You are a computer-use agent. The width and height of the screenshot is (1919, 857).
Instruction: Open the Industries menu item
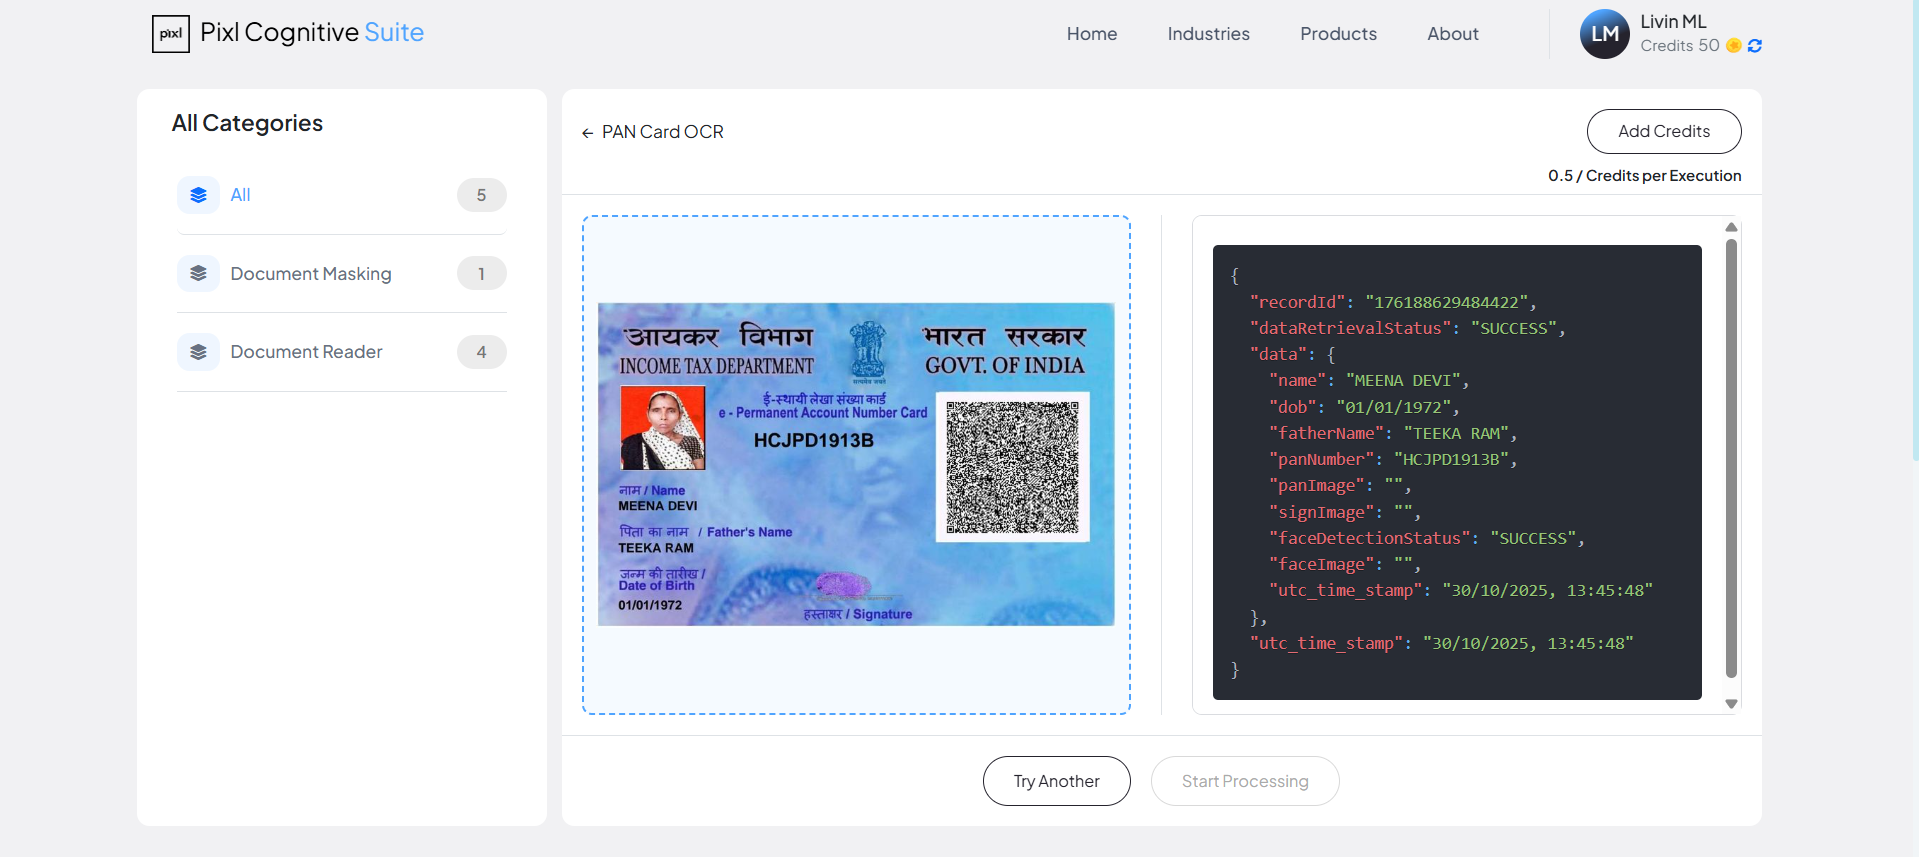pos(1209,34)
